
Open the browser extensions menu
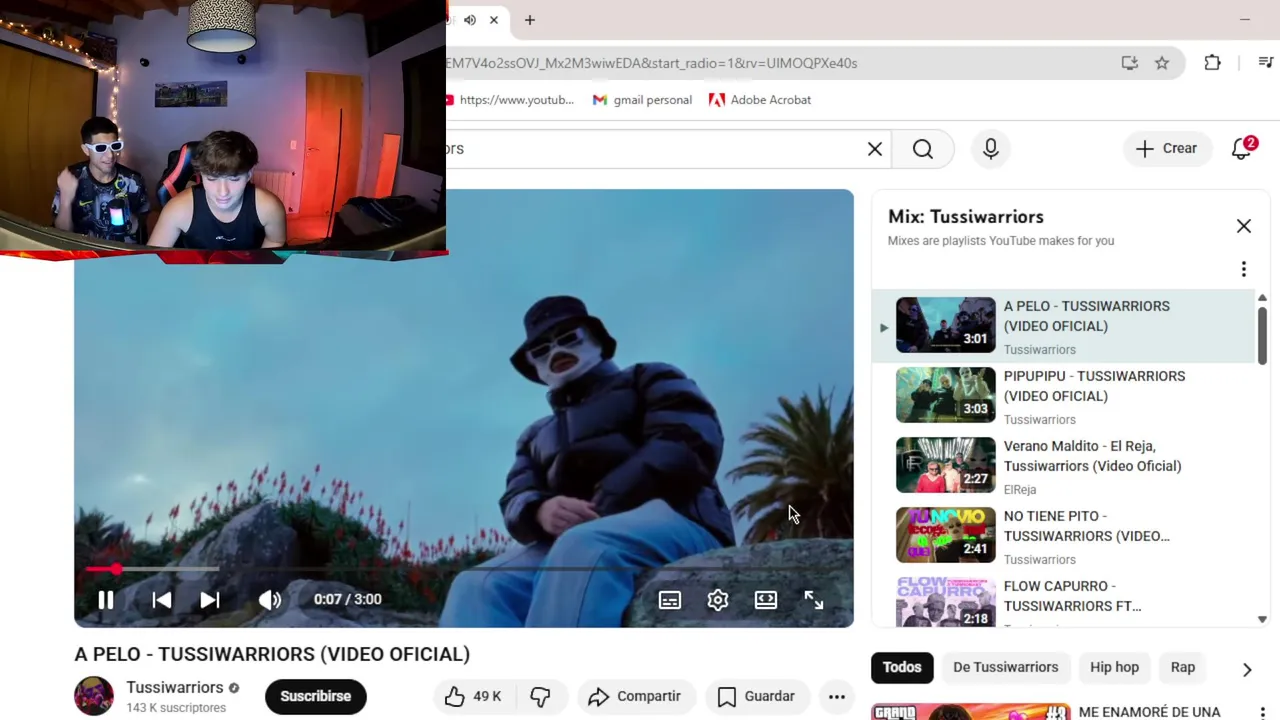pos(1212,63)
